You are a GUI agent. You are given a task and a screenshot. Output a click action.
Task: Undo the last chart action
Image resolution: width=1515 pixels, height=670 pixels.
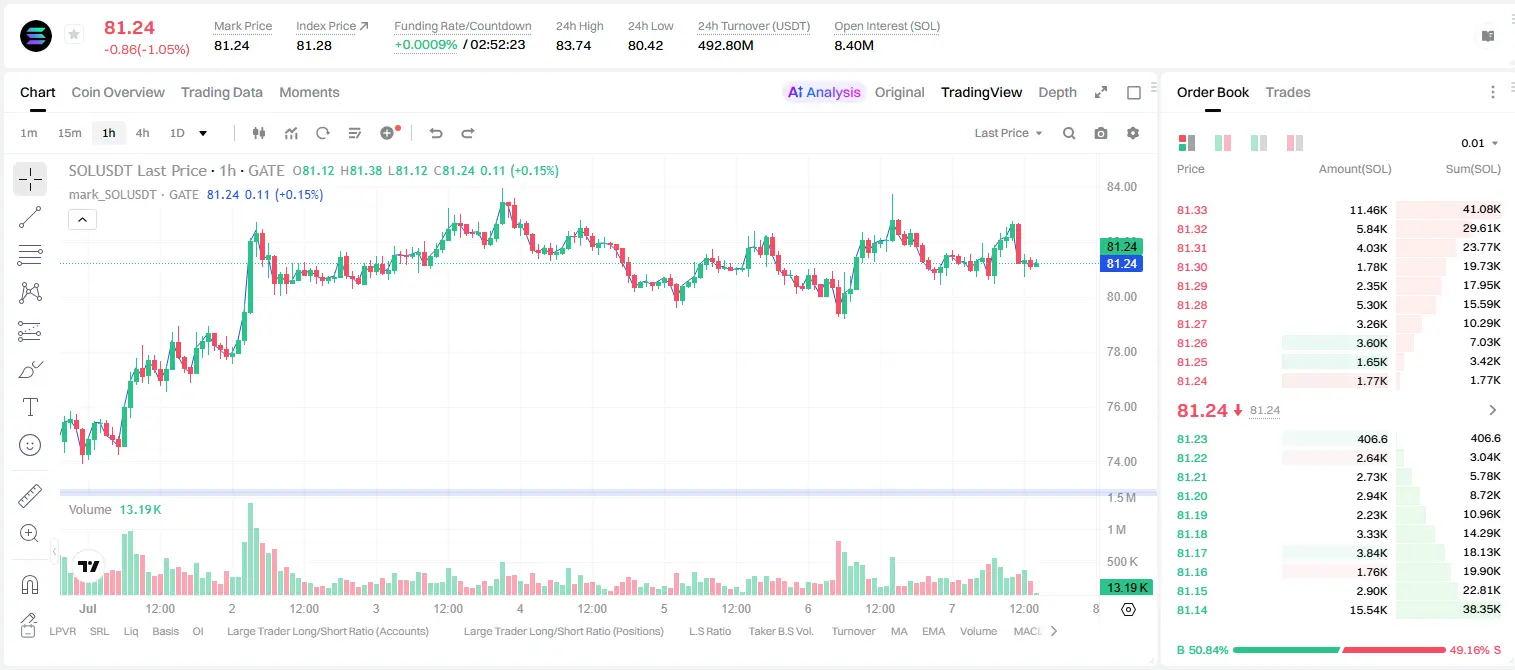(435, 133)
